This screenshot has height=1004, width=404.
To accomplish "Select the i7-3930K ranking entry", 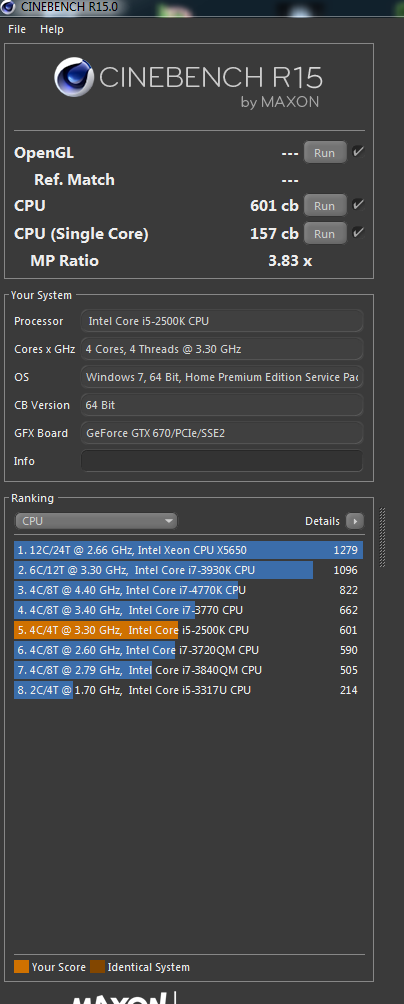I will [x=188, y=570].
